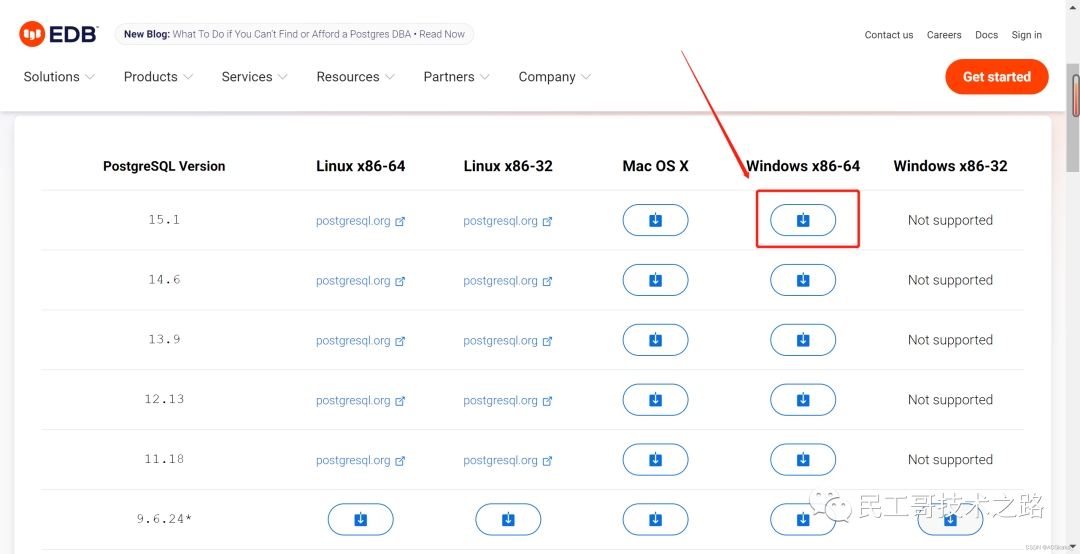This screenshot has width=1080, height=554.
Task: Open the 15.1 Linux x86-32 postgresql.org link
Action: 508,221
